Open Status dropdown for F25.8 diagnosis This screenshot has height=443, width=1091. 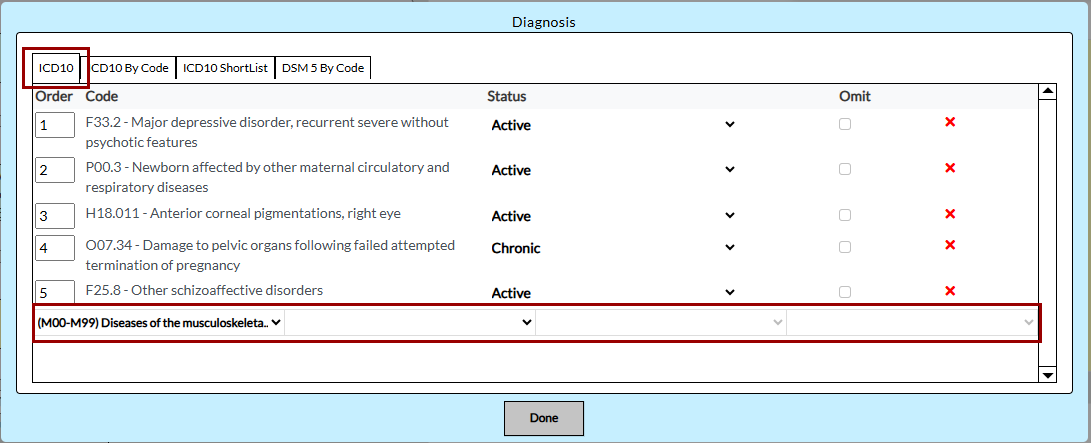[x=613, y=293]
